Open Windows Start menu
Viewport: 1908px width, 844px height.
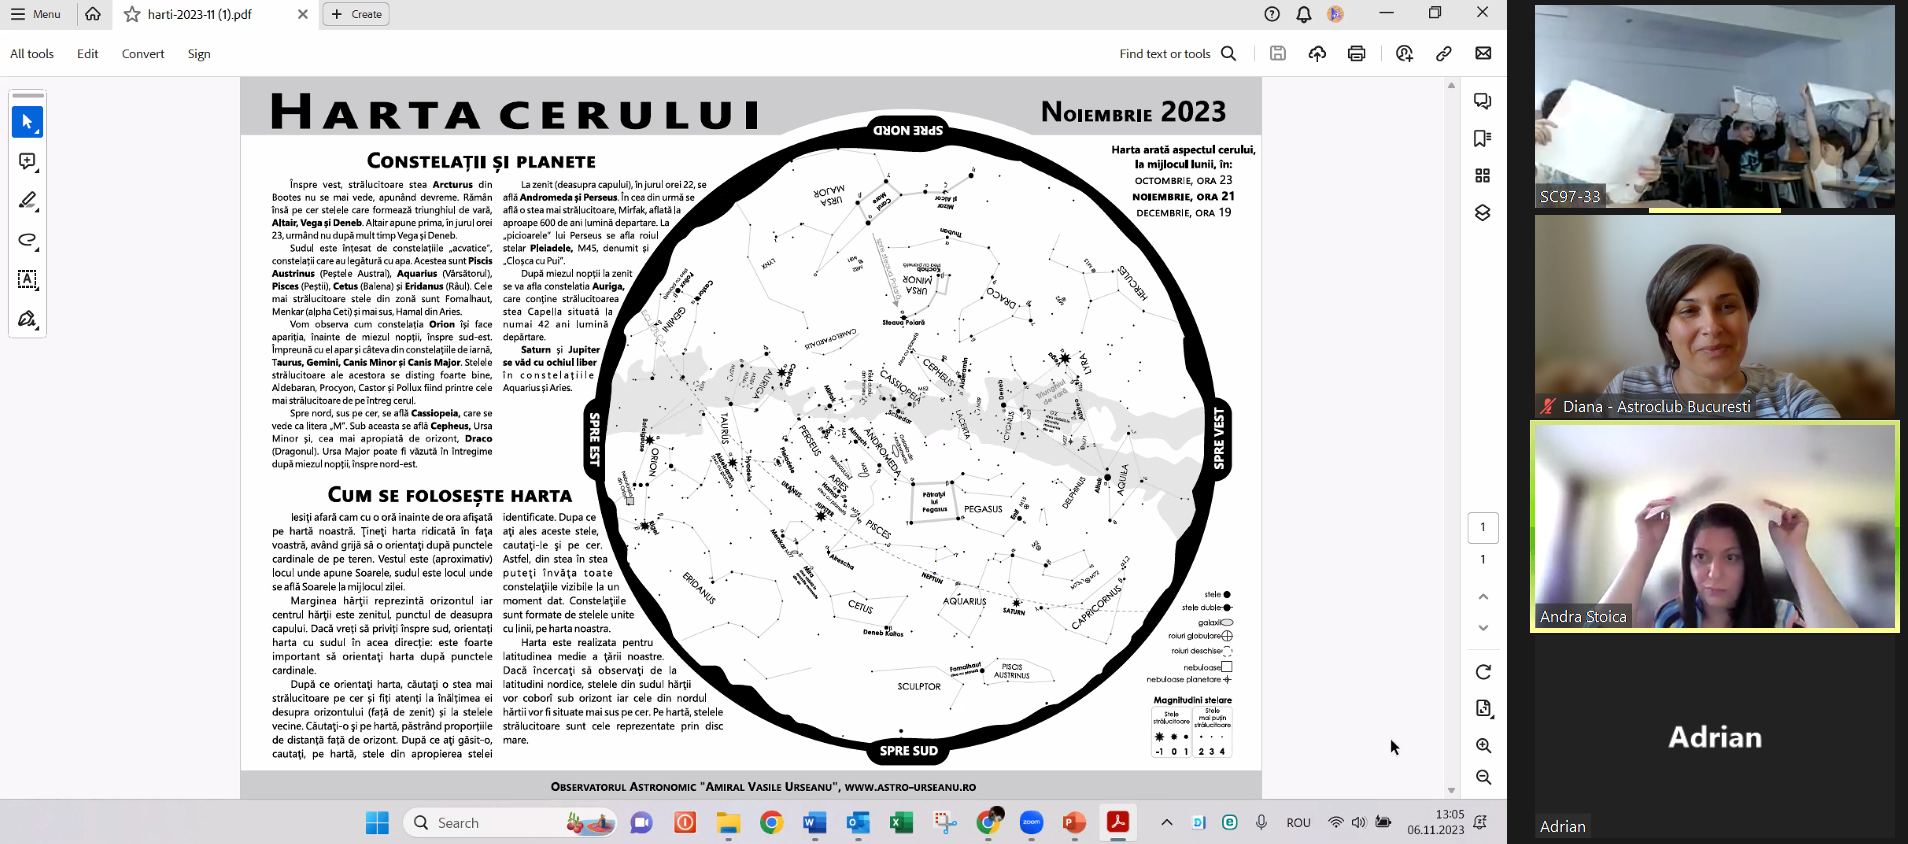pyautogui.click(x=377, y=823)
